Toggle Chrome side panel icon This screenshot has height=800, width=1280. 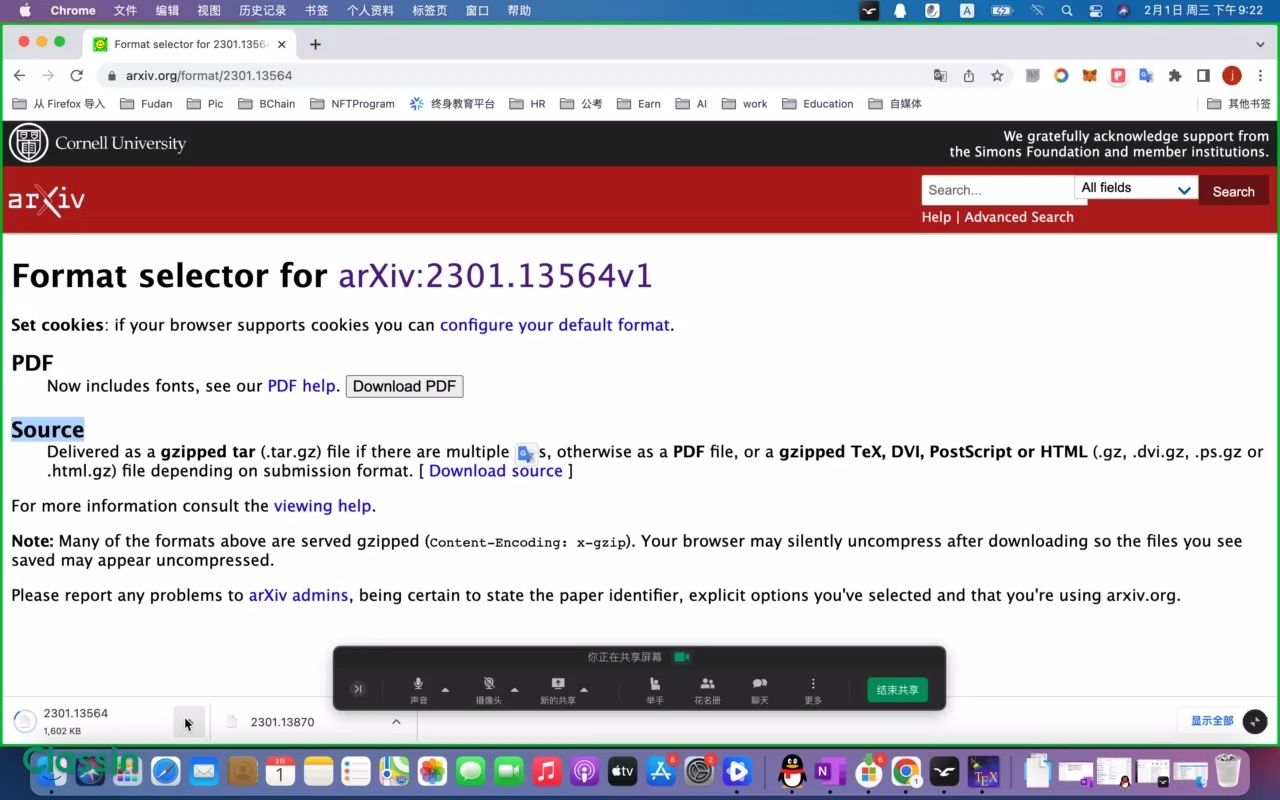(x=1203, y=76)
